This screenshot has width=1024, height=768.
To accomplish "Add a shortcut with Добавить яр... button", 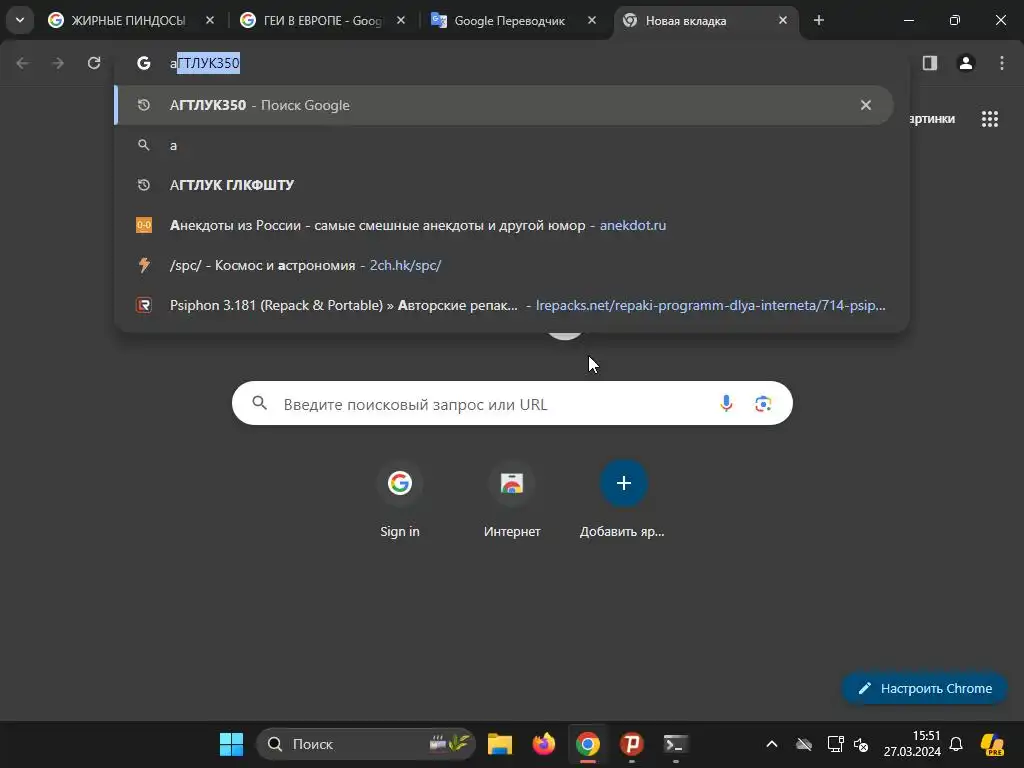I will point(623,501).
